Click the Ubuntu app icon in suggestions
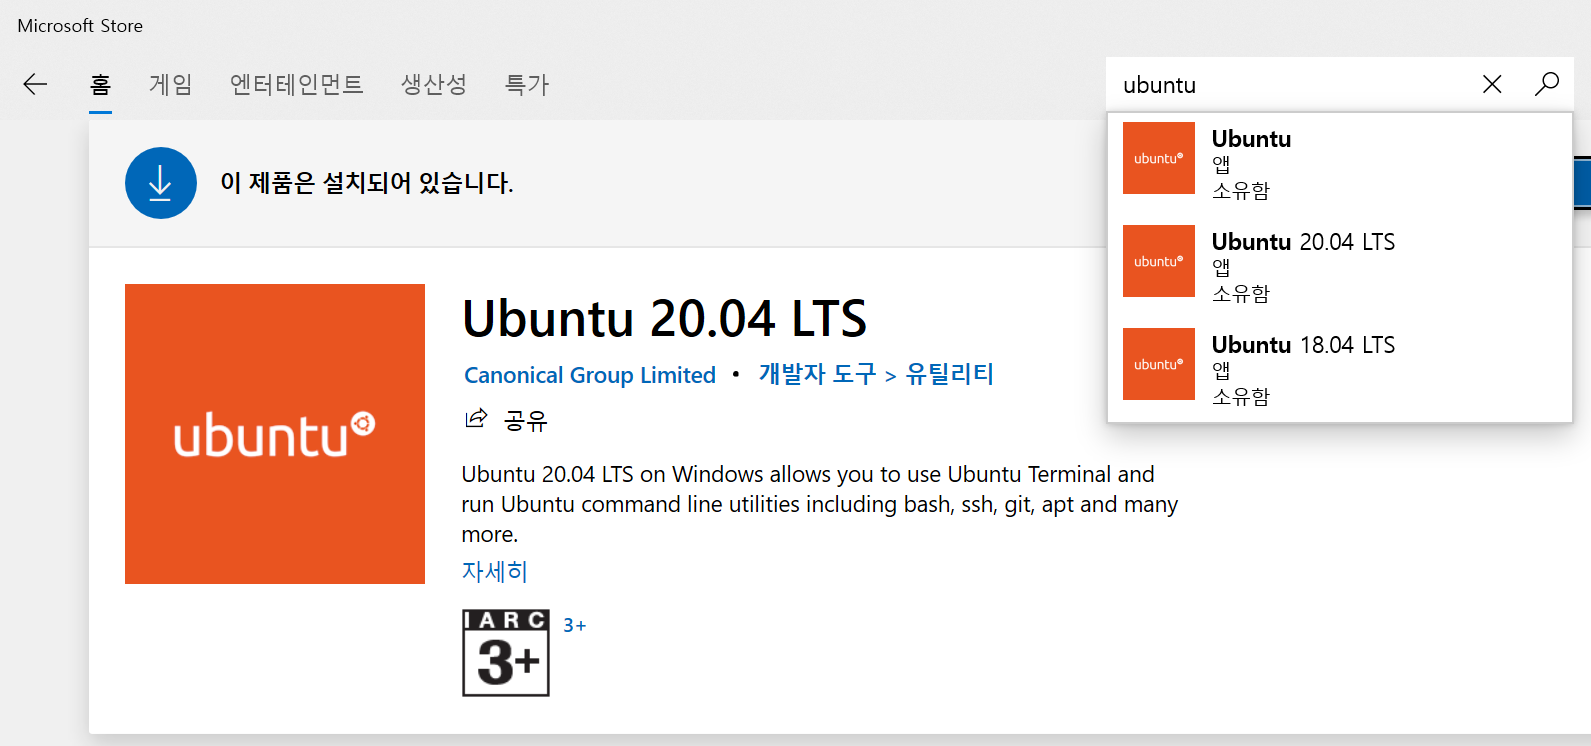The width and height of the screenshot is (1591, 746). (x=1159, y=158)
